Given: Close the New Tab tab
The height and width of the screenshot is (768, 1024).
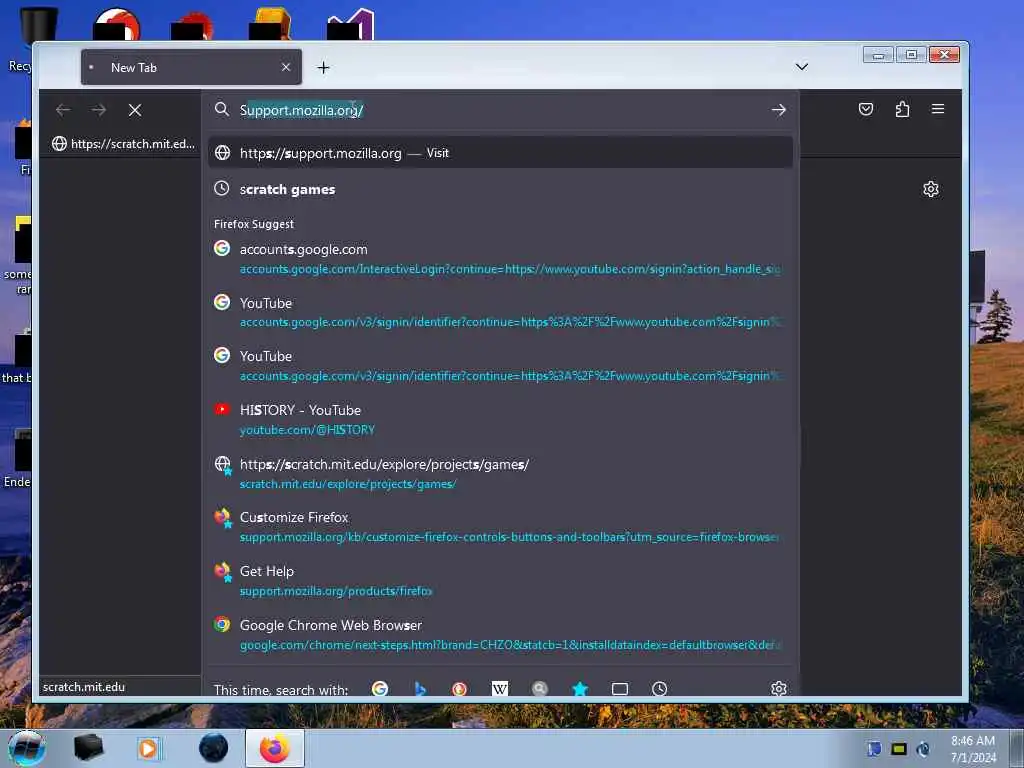Looking at the screenshot, I should (x=286, y=67).
